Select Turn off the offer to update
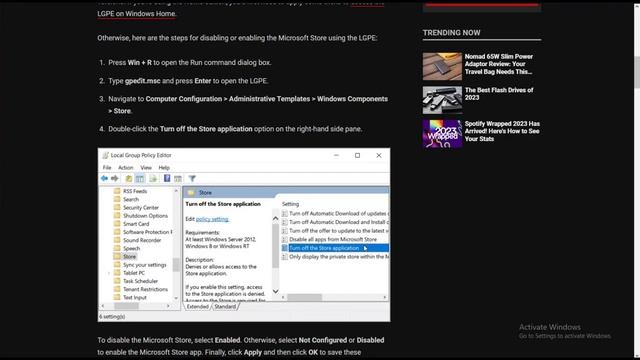Viewport: 640px width, 360px height. point(335,231)
